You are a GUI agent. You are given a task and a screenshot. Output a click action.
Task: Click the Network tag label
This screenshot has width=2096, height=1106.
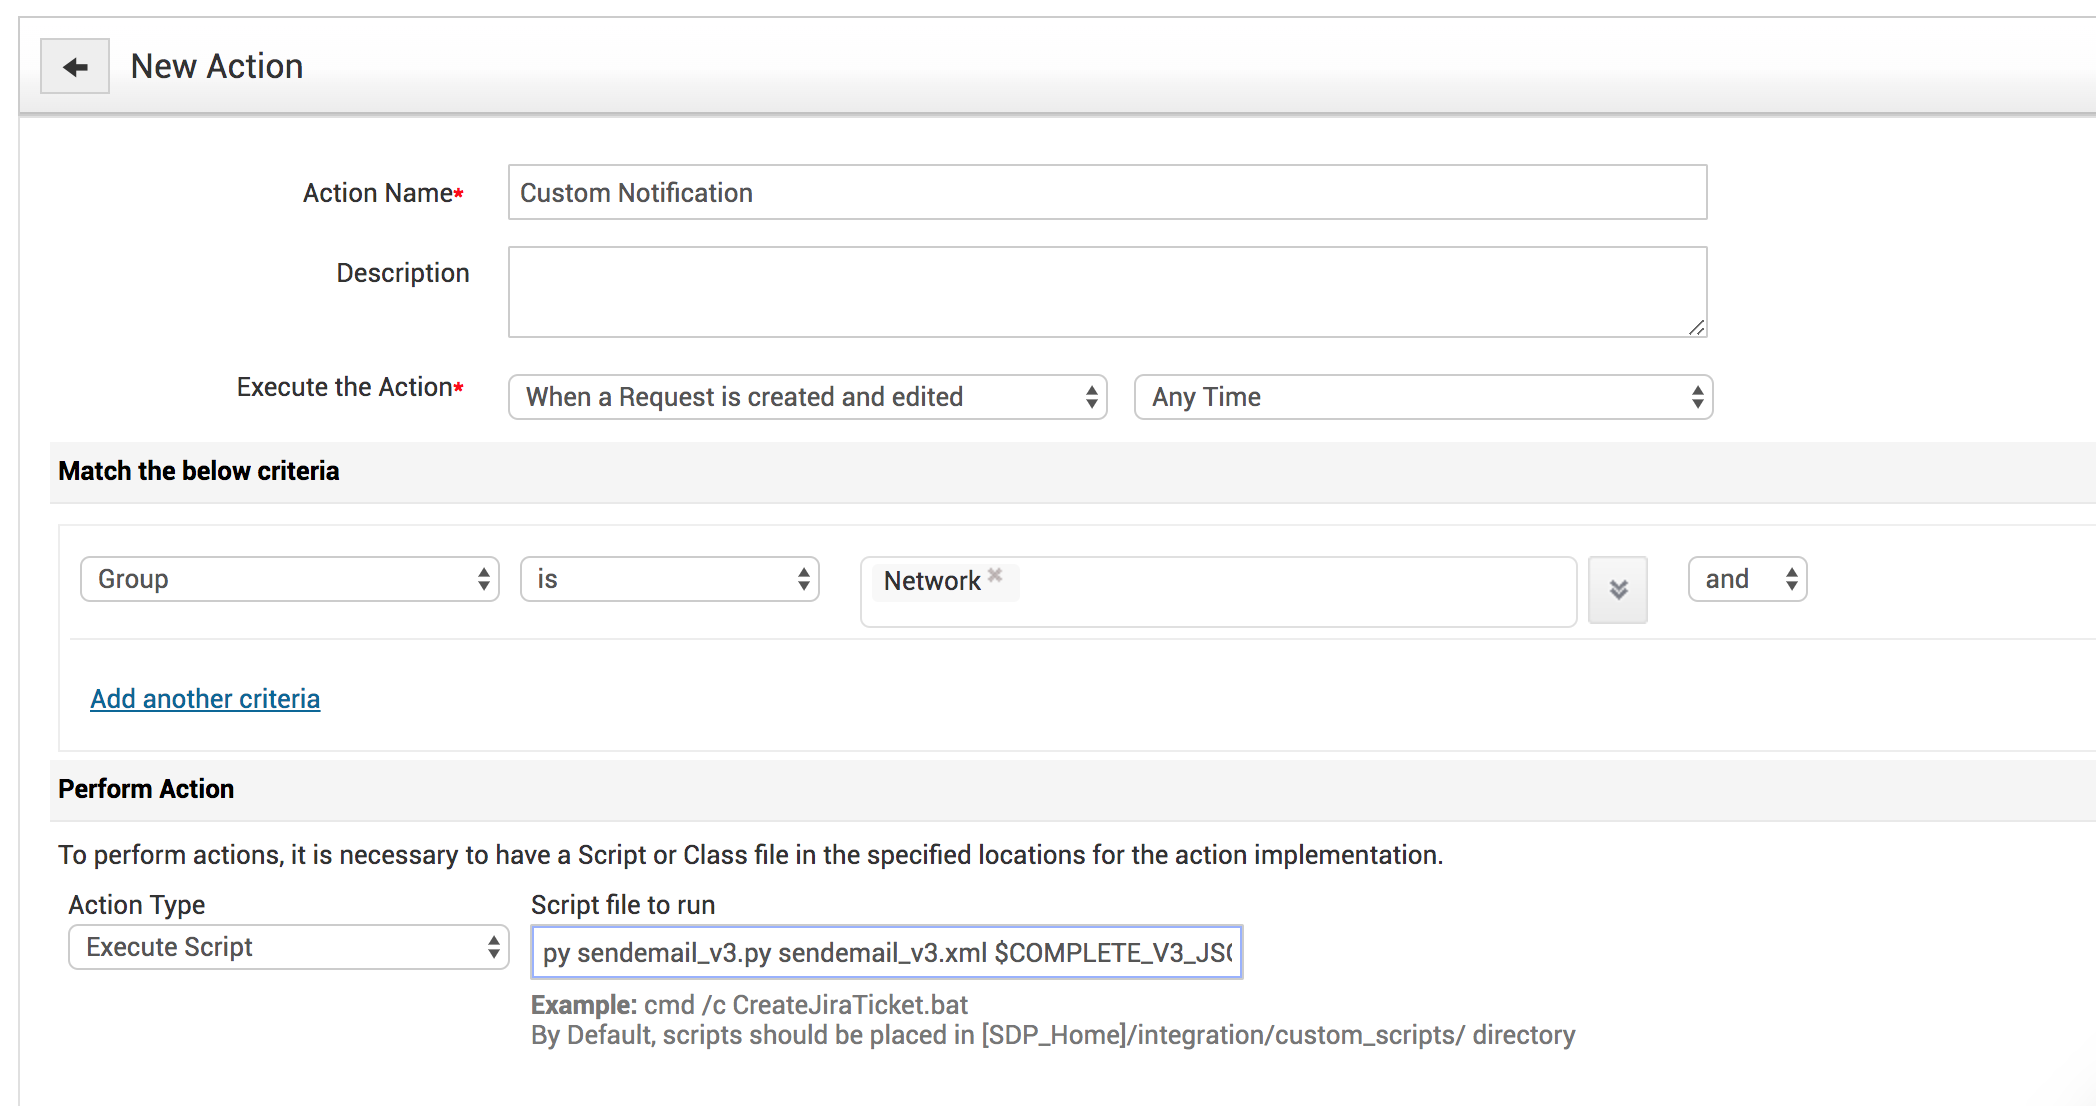[x=931, y=581]
